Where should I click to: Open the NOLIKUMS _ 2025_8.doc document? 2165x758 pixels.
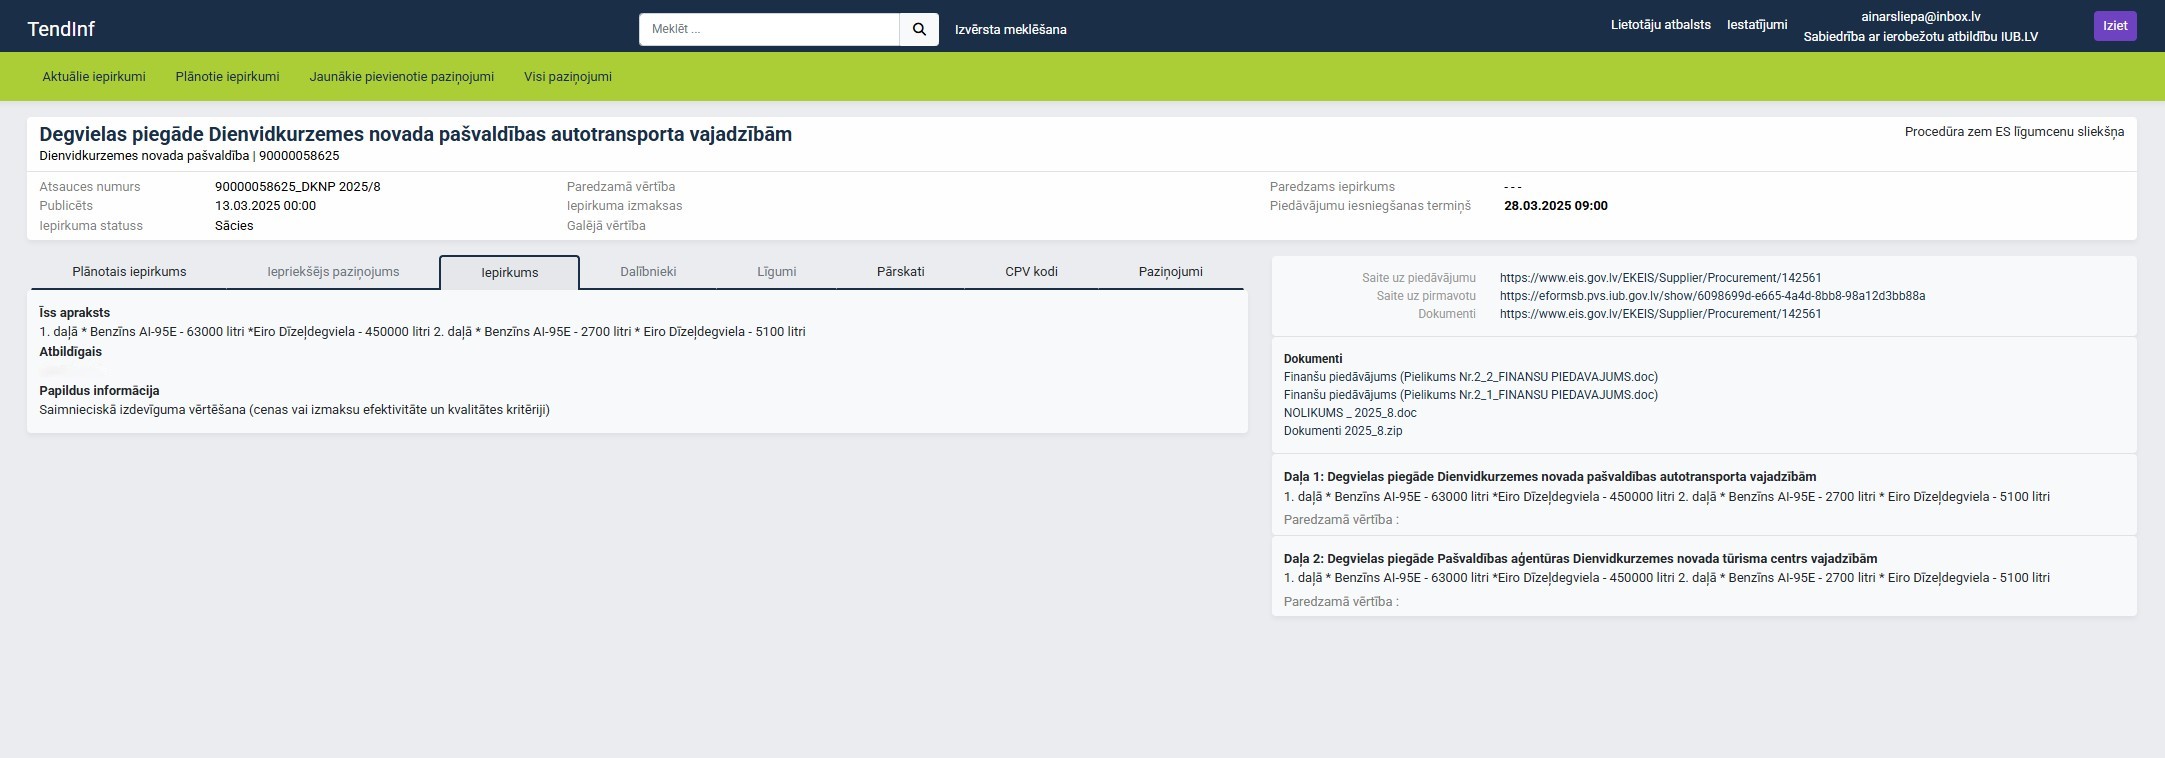[x=1350, y=413]
